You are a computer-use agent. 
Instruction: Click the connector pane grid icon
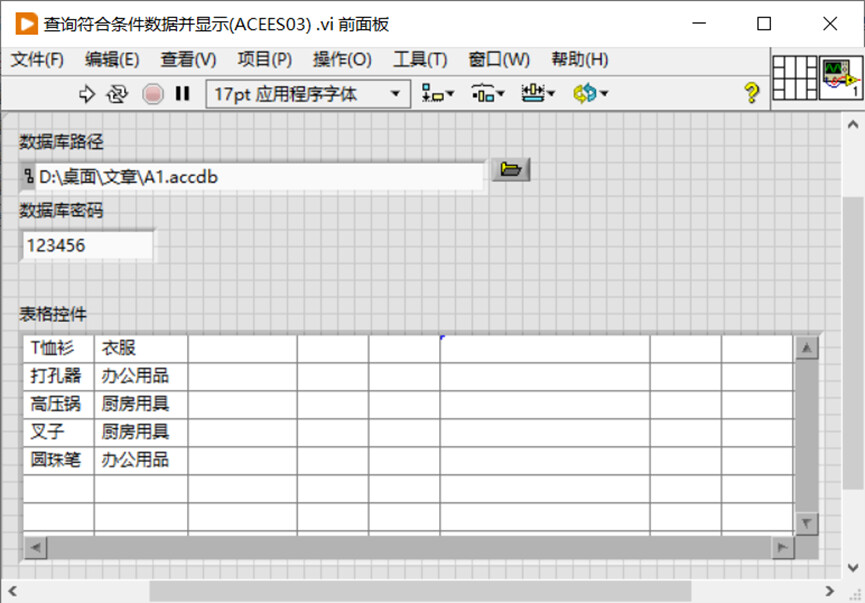coord(794,78)
